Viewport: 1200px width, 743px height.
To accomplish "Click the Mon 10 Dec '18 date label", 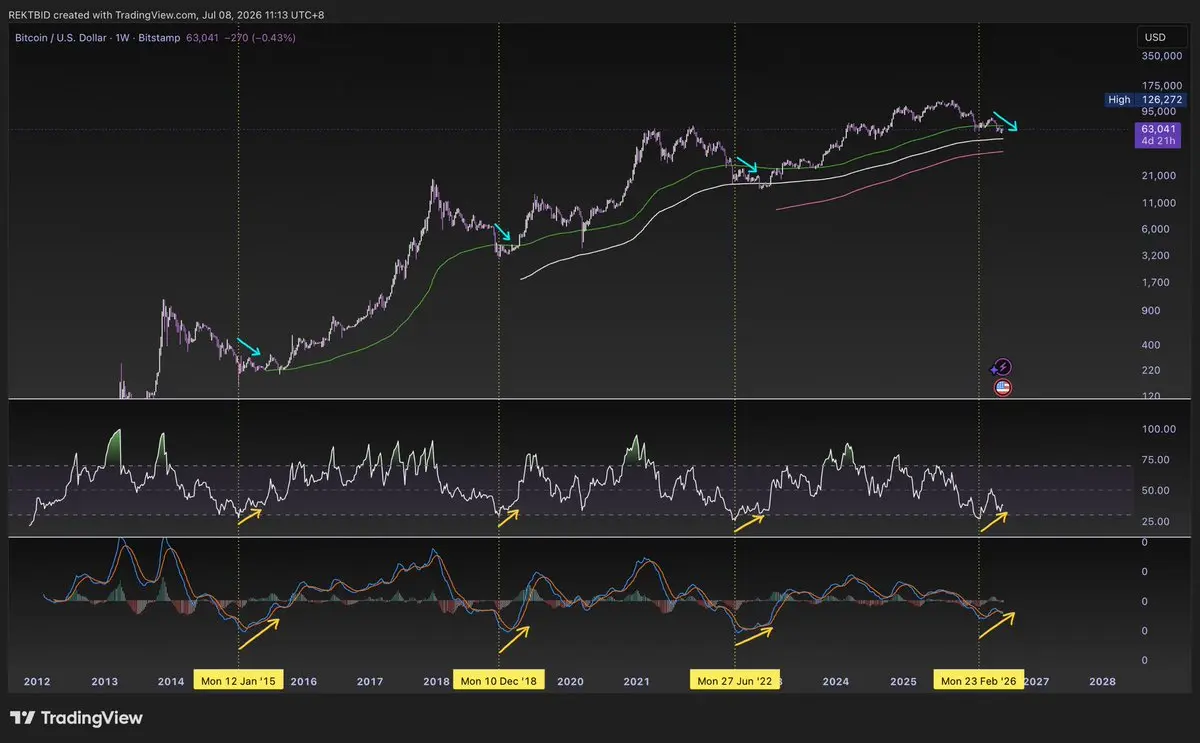I will pyautogui.click(x=498, y=681).
